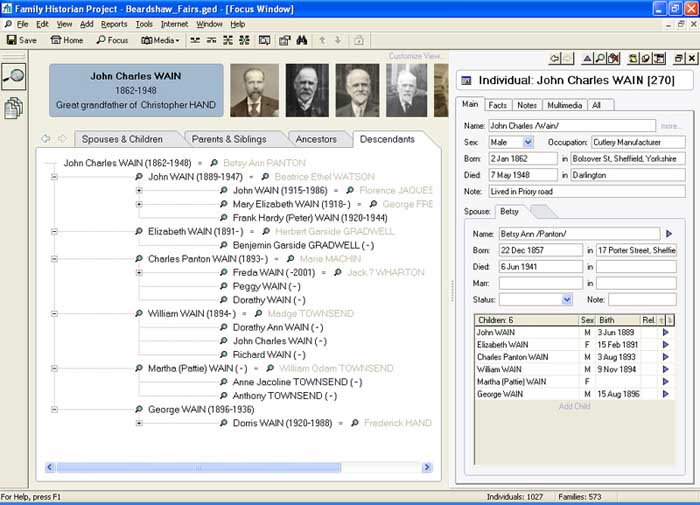The image size is (700, 505).
Task: Switch to the Facts tab
Action: pos(497,105)
